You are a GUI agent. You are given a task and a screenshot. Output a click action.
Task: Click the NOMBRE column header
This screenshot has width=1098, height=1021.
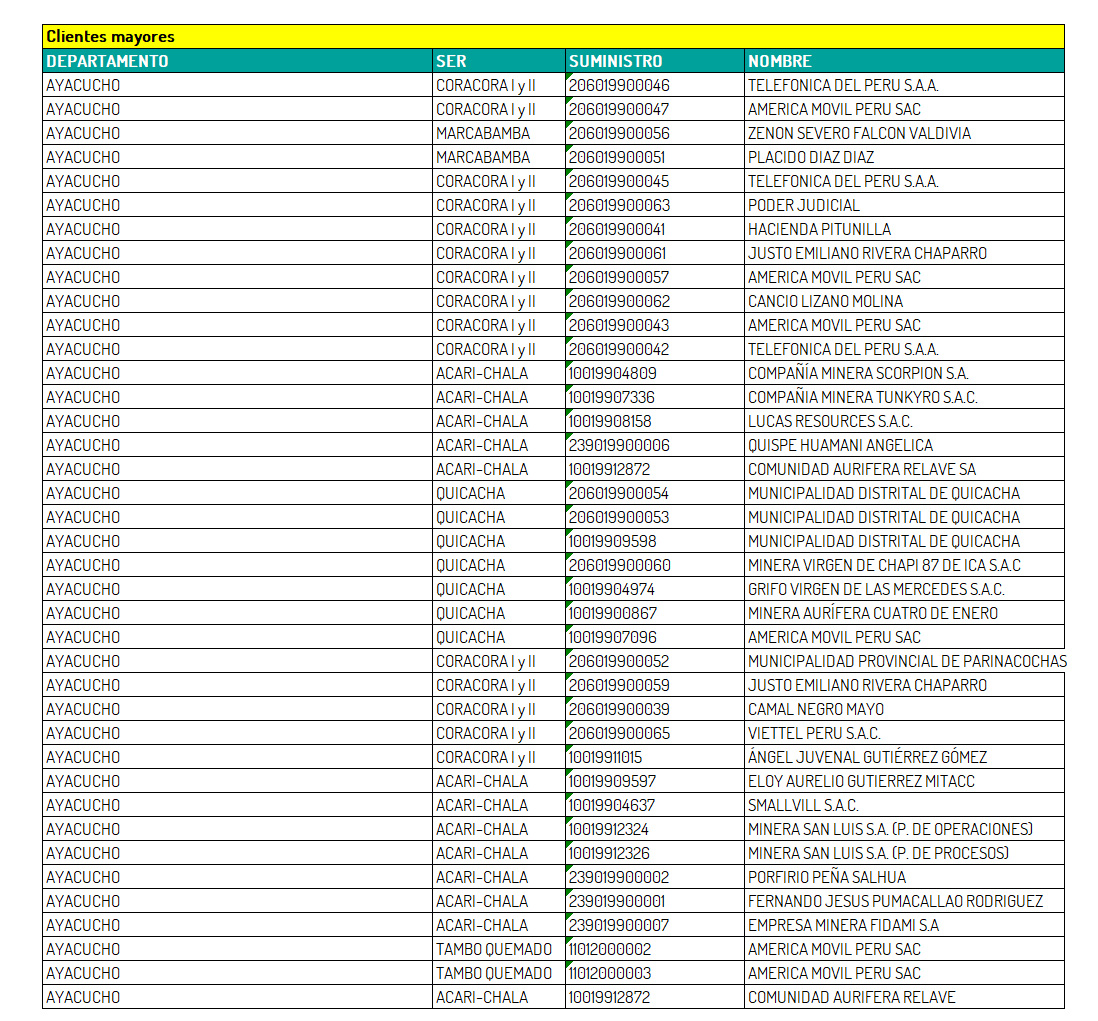click(904, 61)
